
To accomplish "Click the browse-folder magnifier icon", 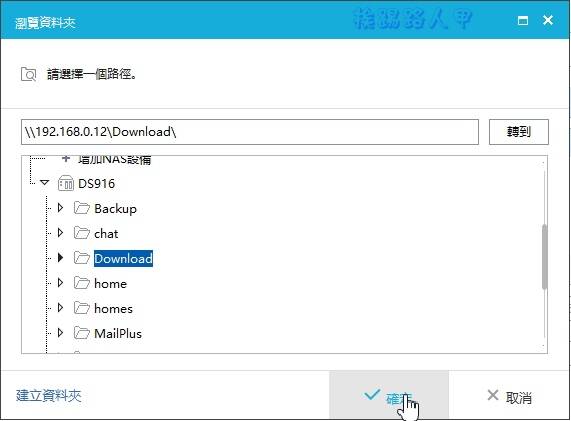I will pyautogui.click(x=28, y=74).
